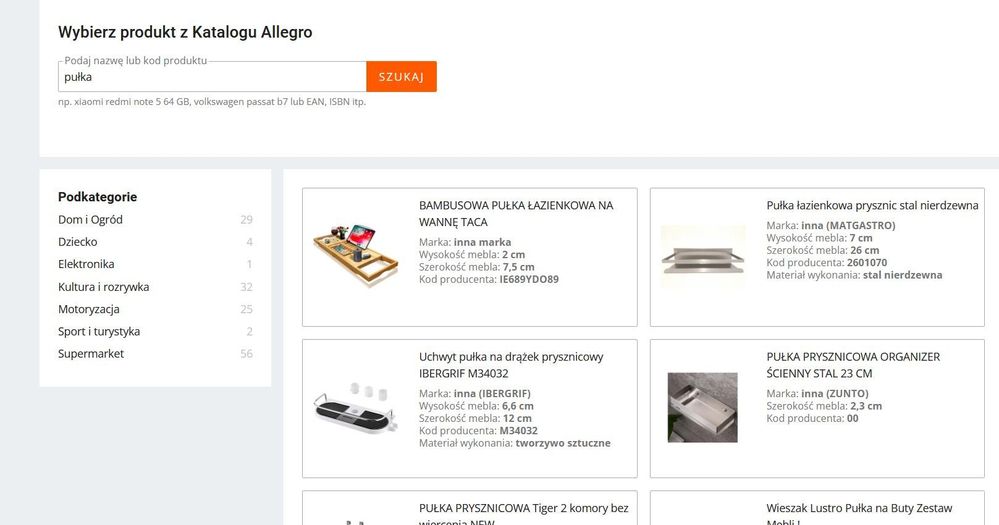Click the bamboo bathtub tray thumbnail
This screenshot has height=525, width=999.
356,255
